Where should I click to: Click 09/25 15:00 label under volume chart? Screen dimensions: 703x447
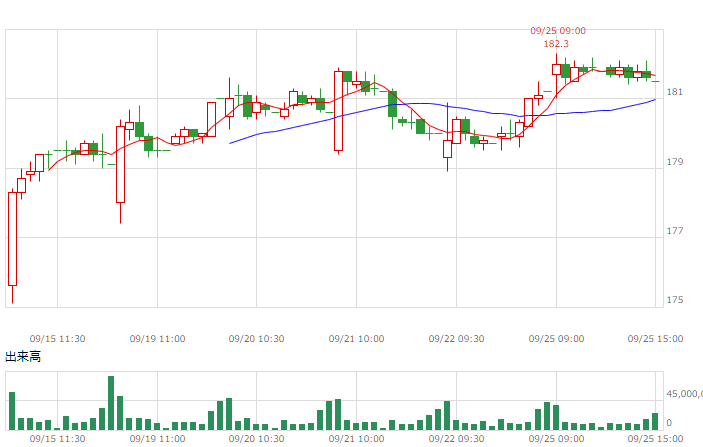click(655, 438)
